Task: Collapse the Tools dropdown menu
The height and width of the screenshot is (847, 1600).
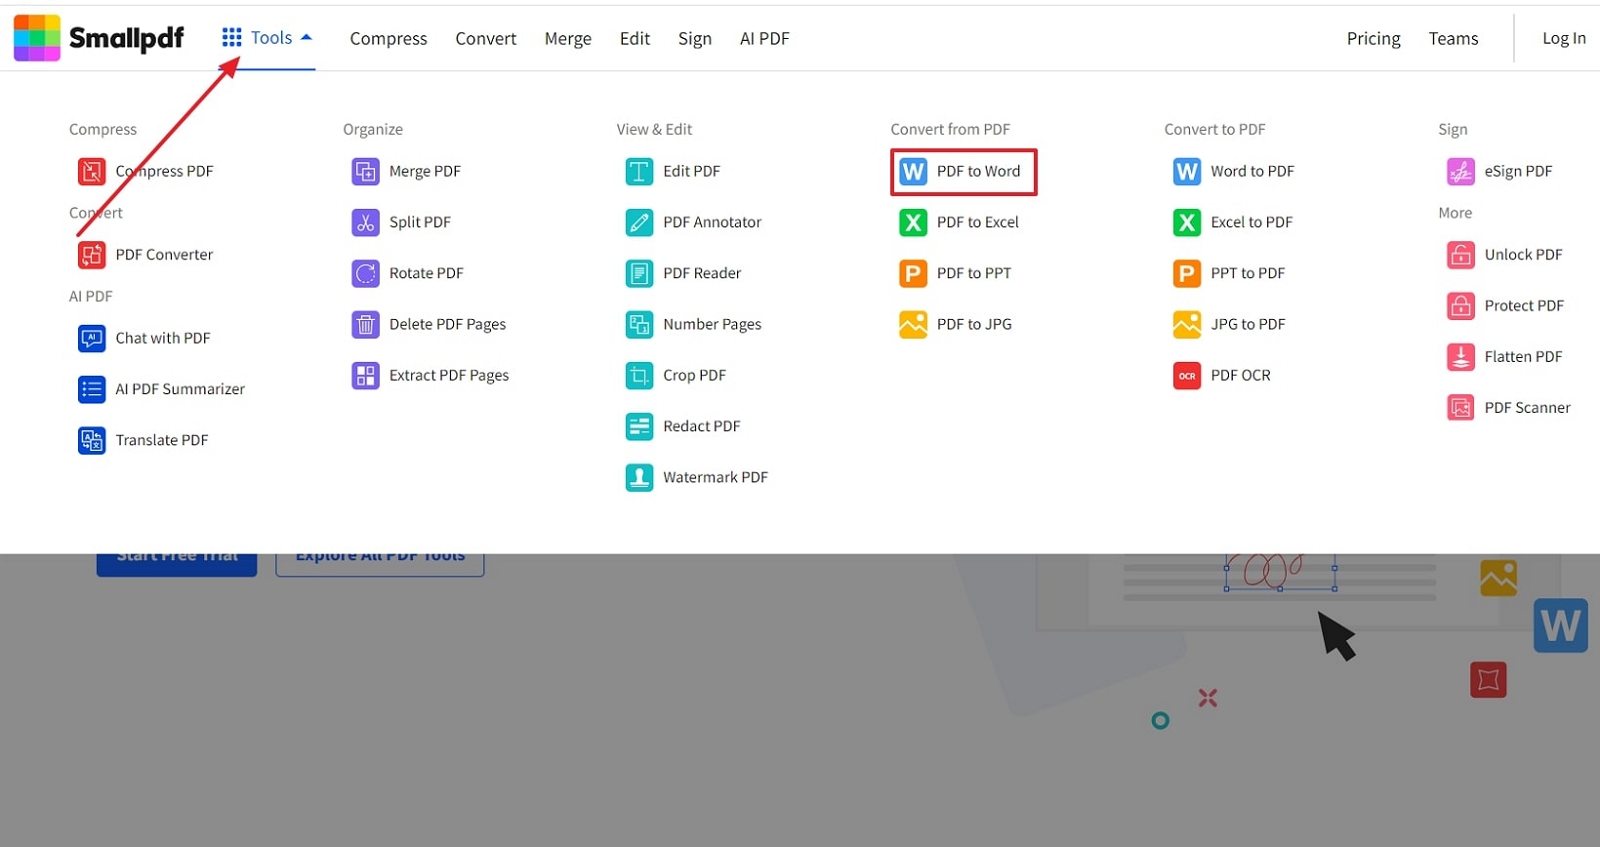Action: [x=267, y=37]
